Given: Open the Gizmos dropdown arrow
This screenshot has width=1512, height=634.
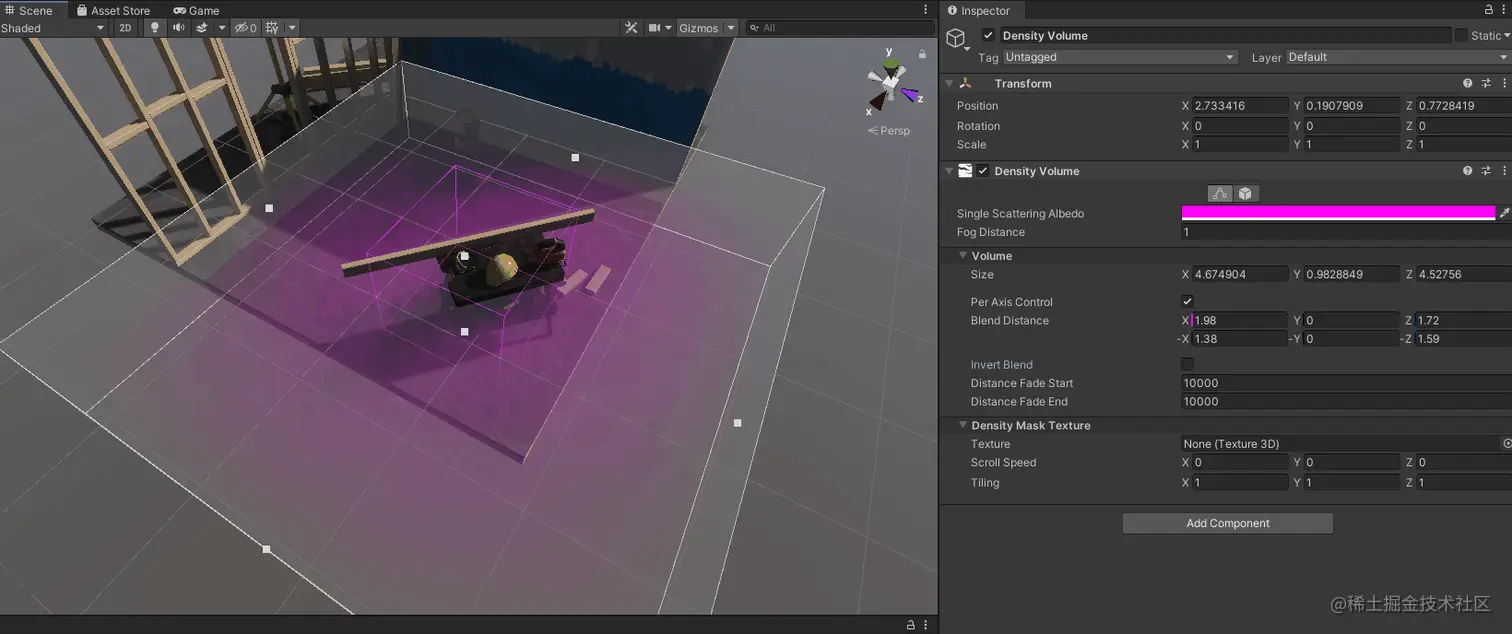Looking at the screenshot, I should [731, 28].
